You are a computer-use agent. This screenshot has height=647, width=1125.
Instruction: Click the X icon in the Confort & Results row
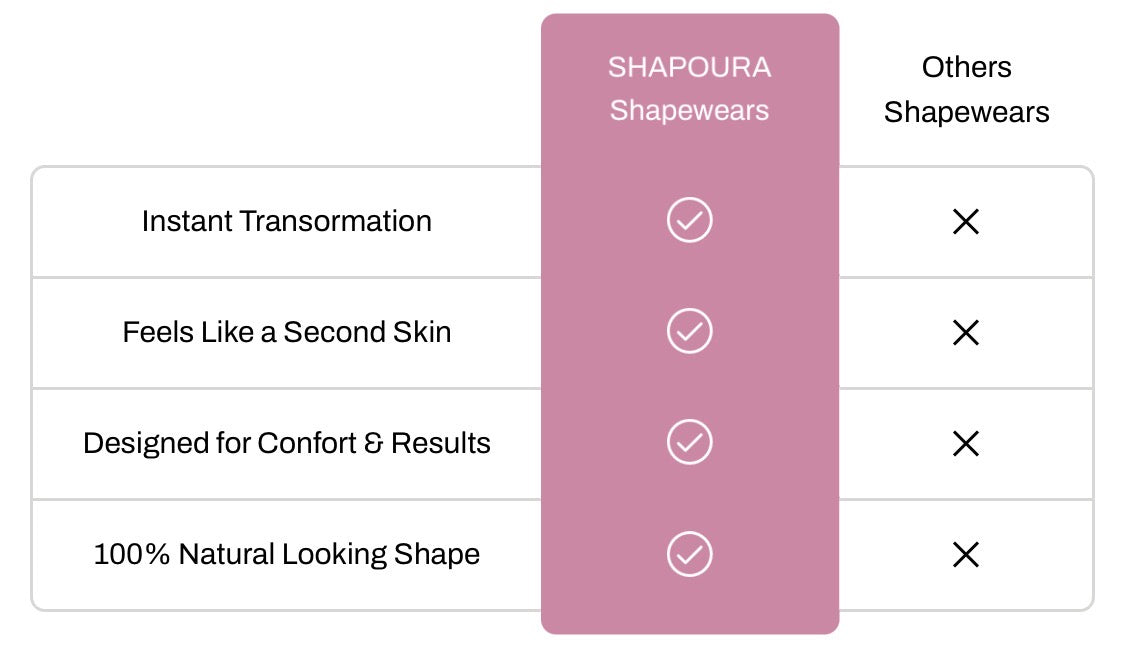point(965,443)
